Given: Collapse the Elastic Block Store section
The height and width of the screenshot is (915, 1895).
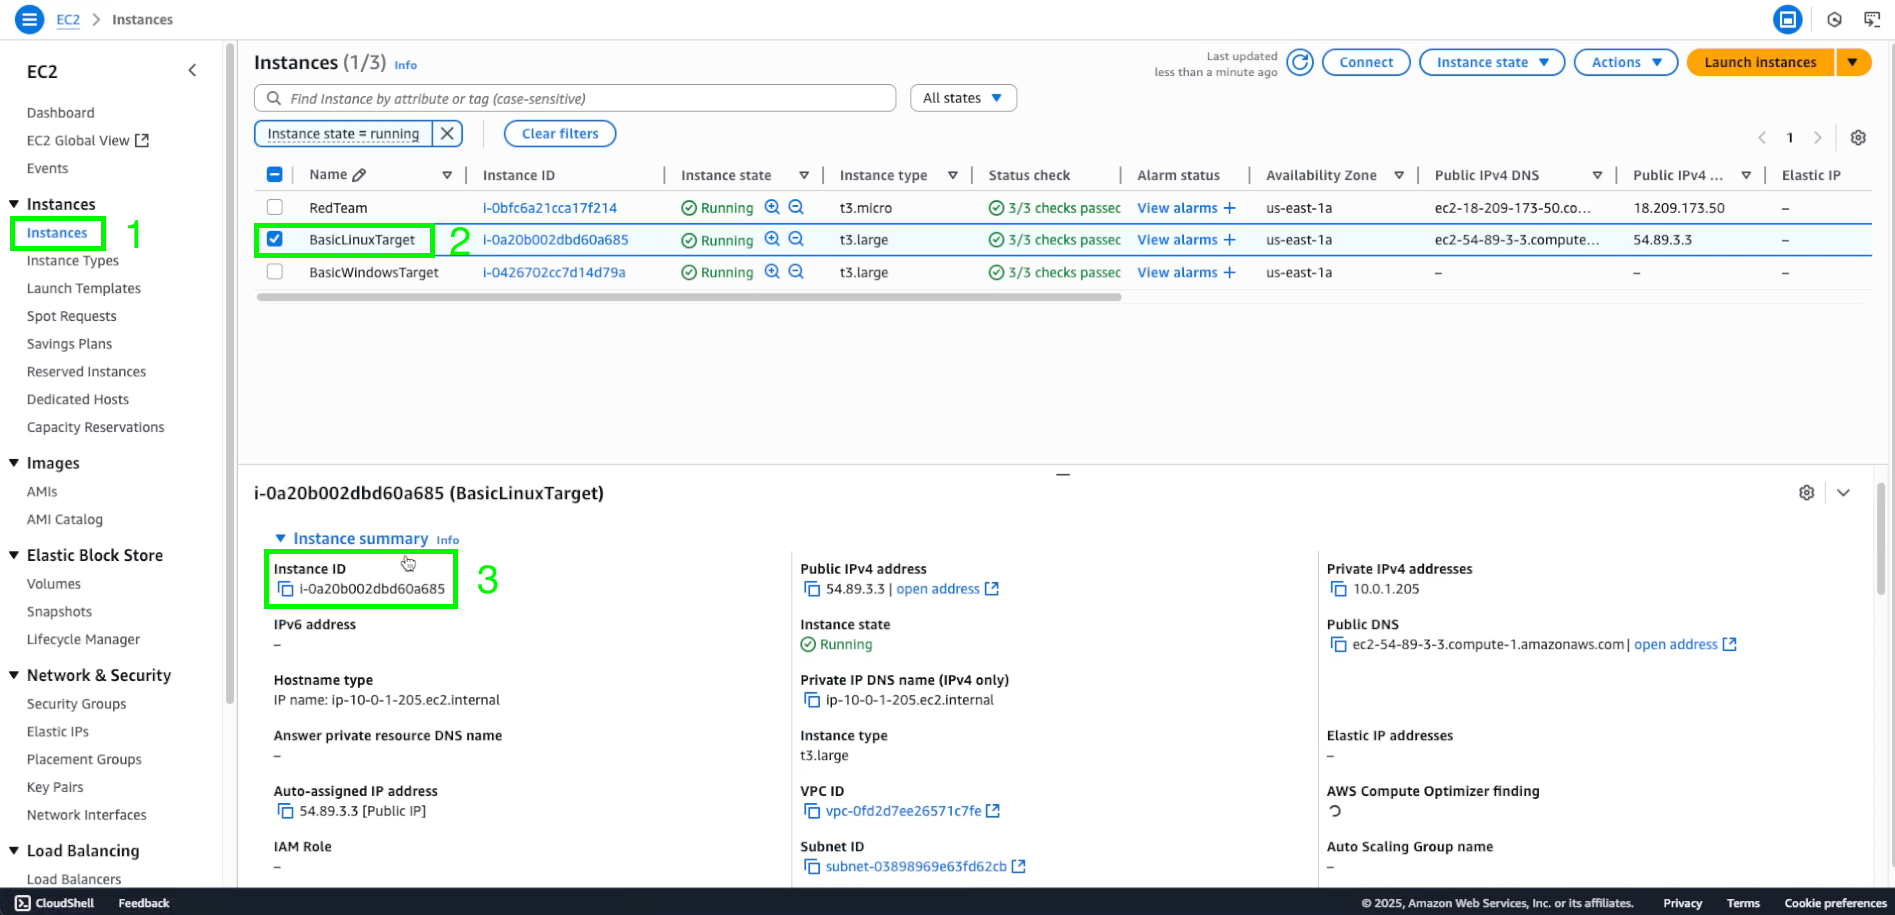Looking at the screenshot, I should tap(14, 555).
